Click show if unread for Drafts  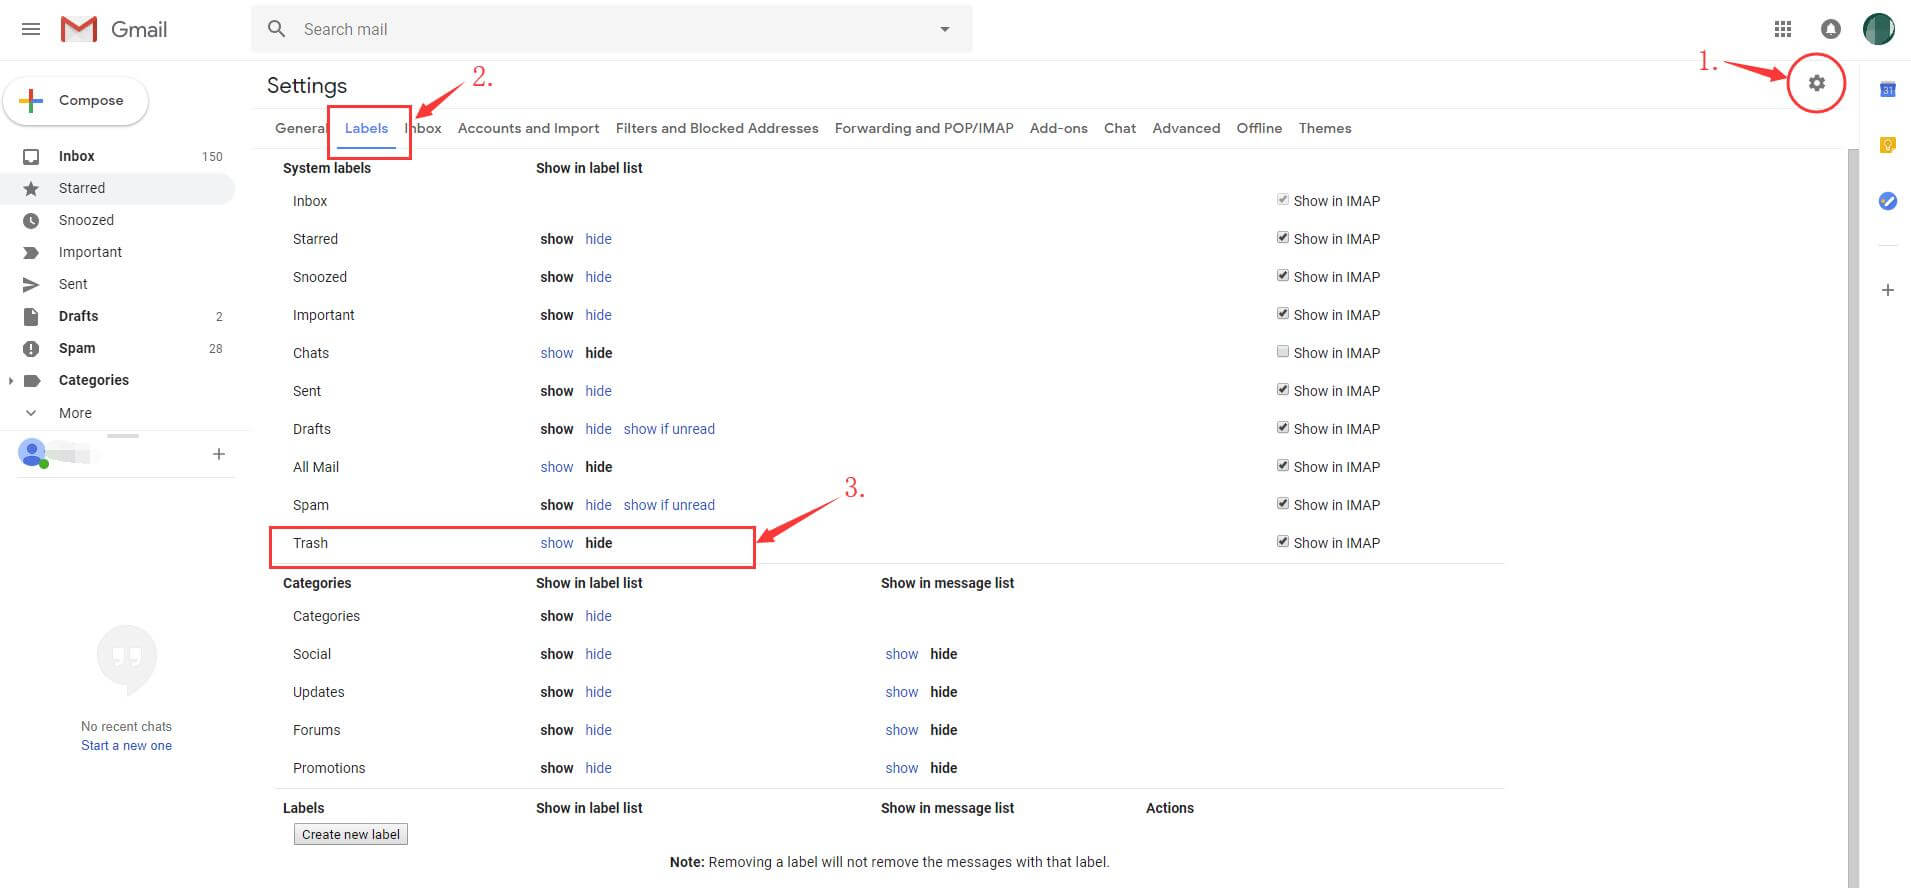coord(669,429)
